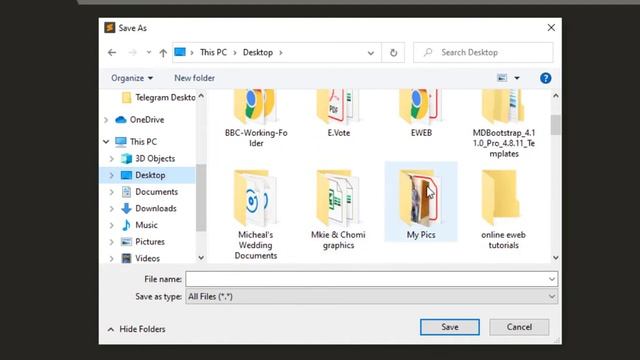The image size is (640, 360).
Task: Open the recent locations dropdown arrow
Action: 149,52
